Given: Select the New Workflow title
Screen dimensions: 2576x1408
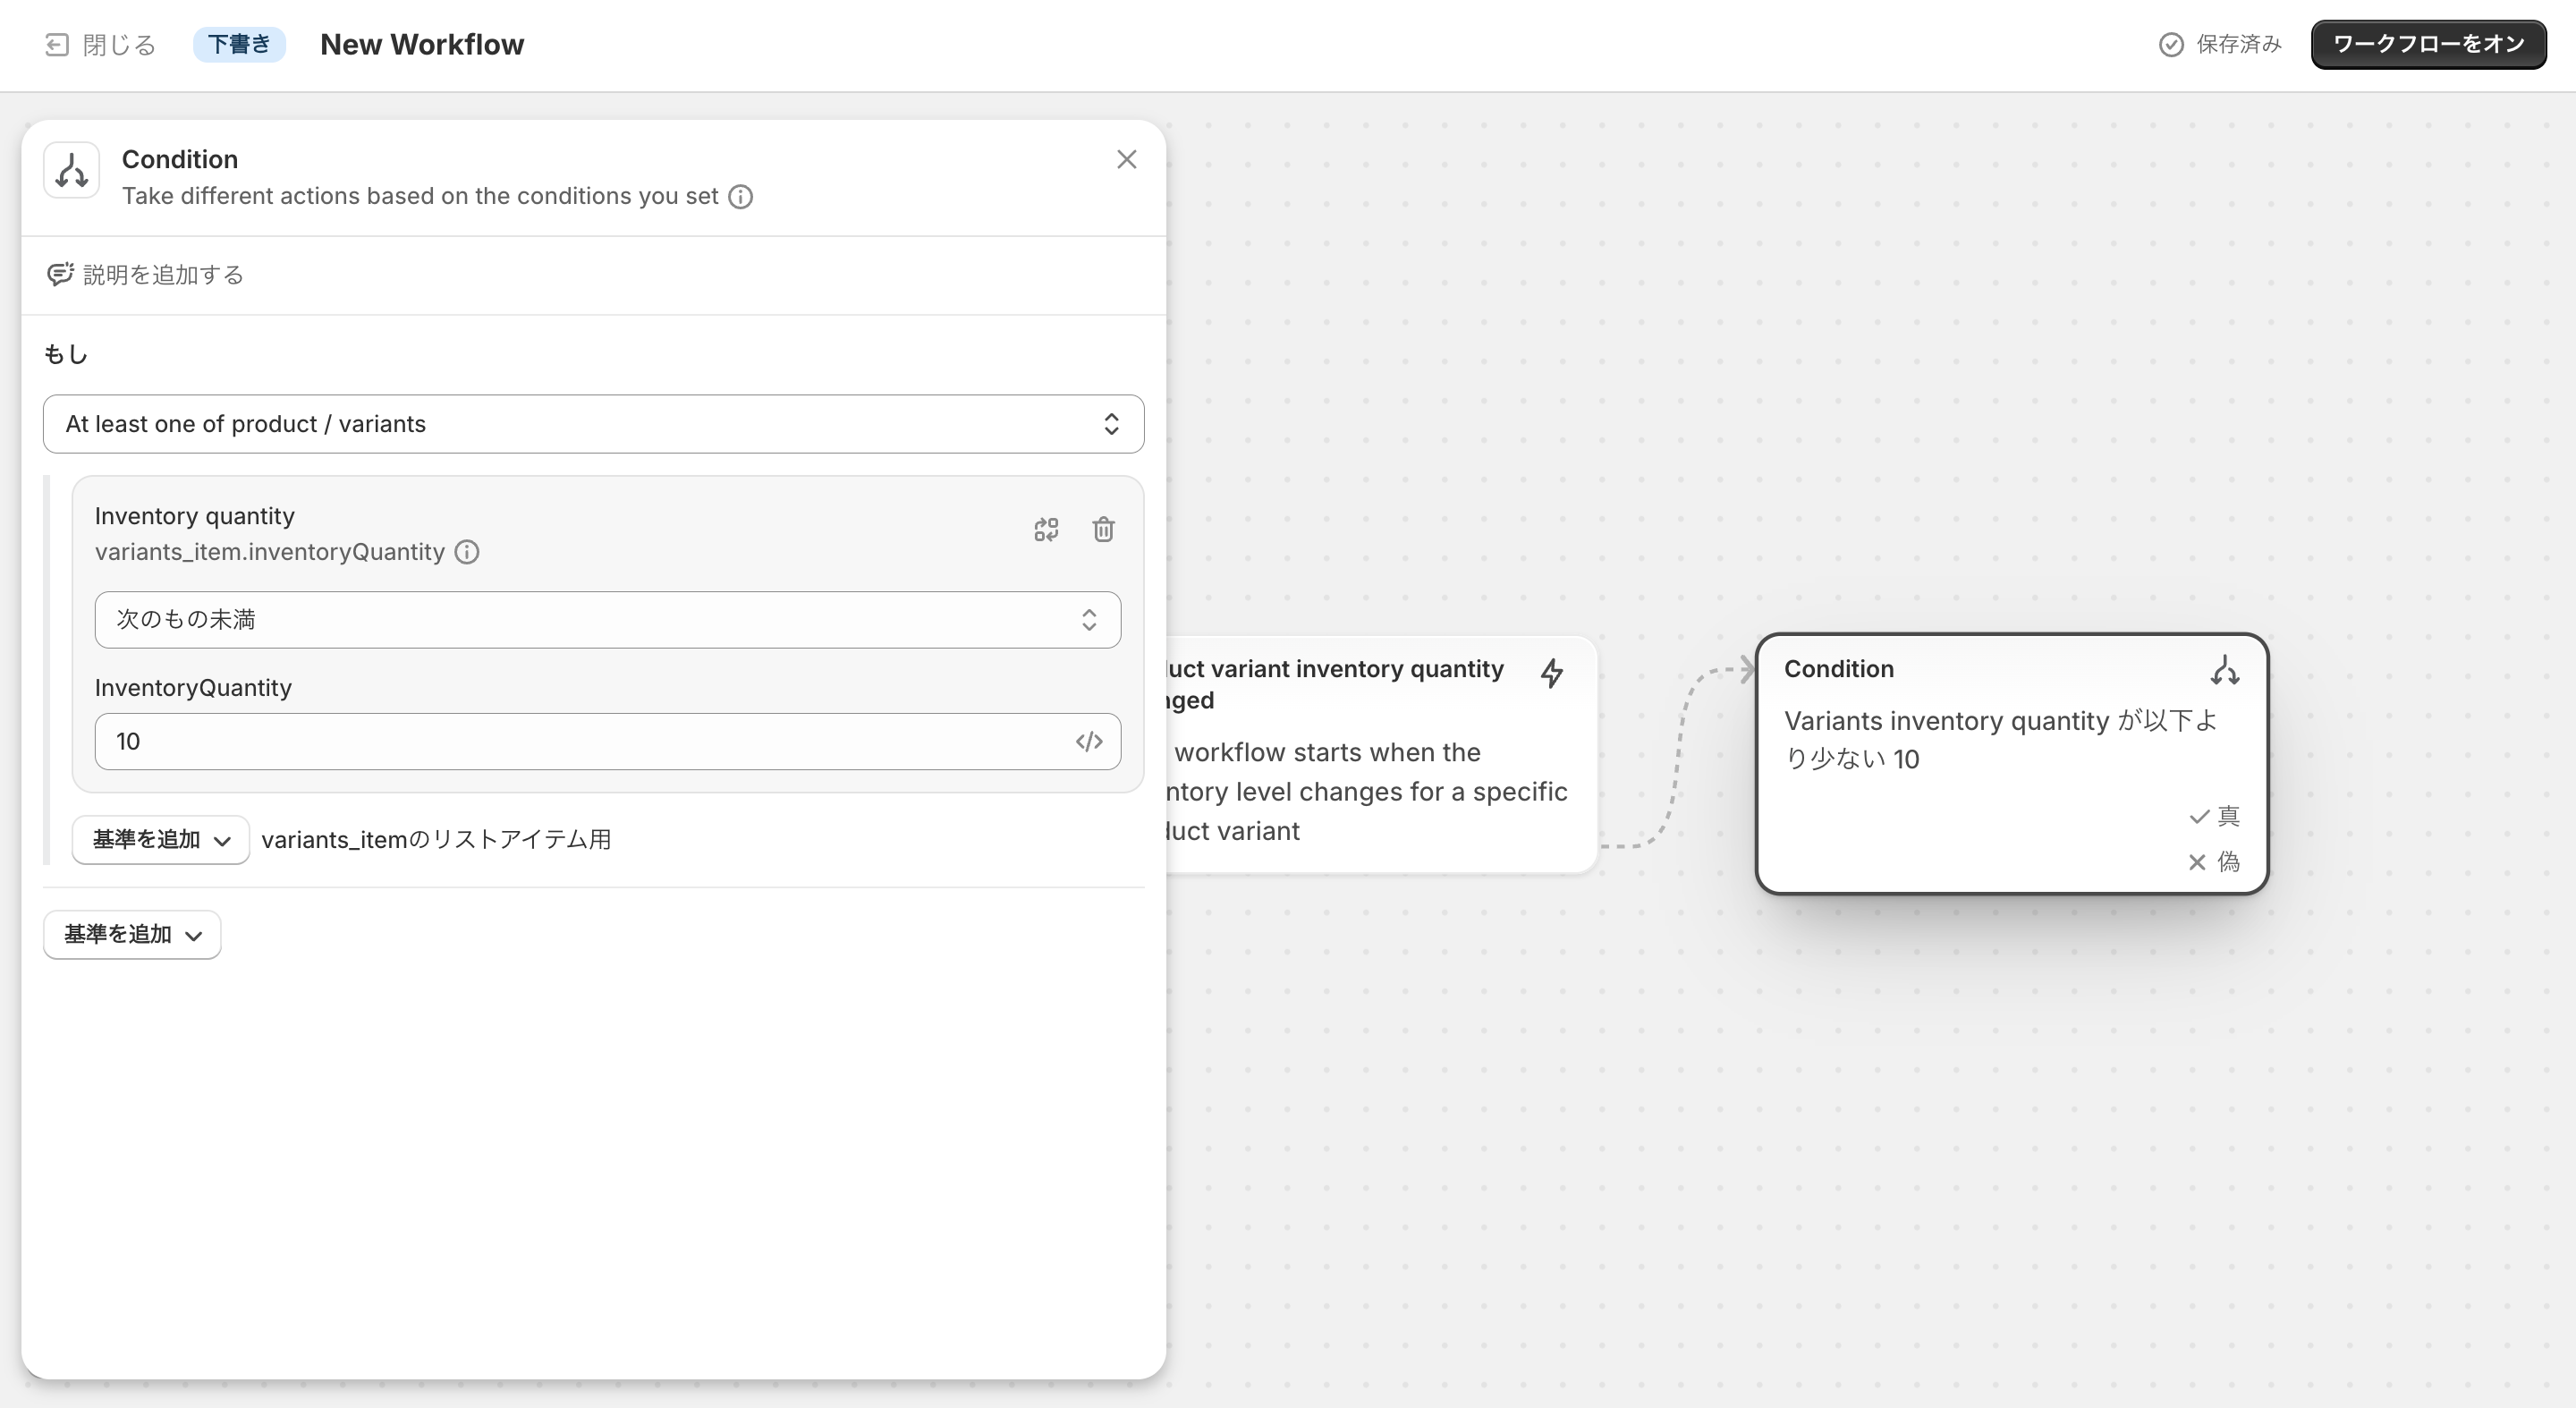Looking at the screenshot, I should [421, 44].
